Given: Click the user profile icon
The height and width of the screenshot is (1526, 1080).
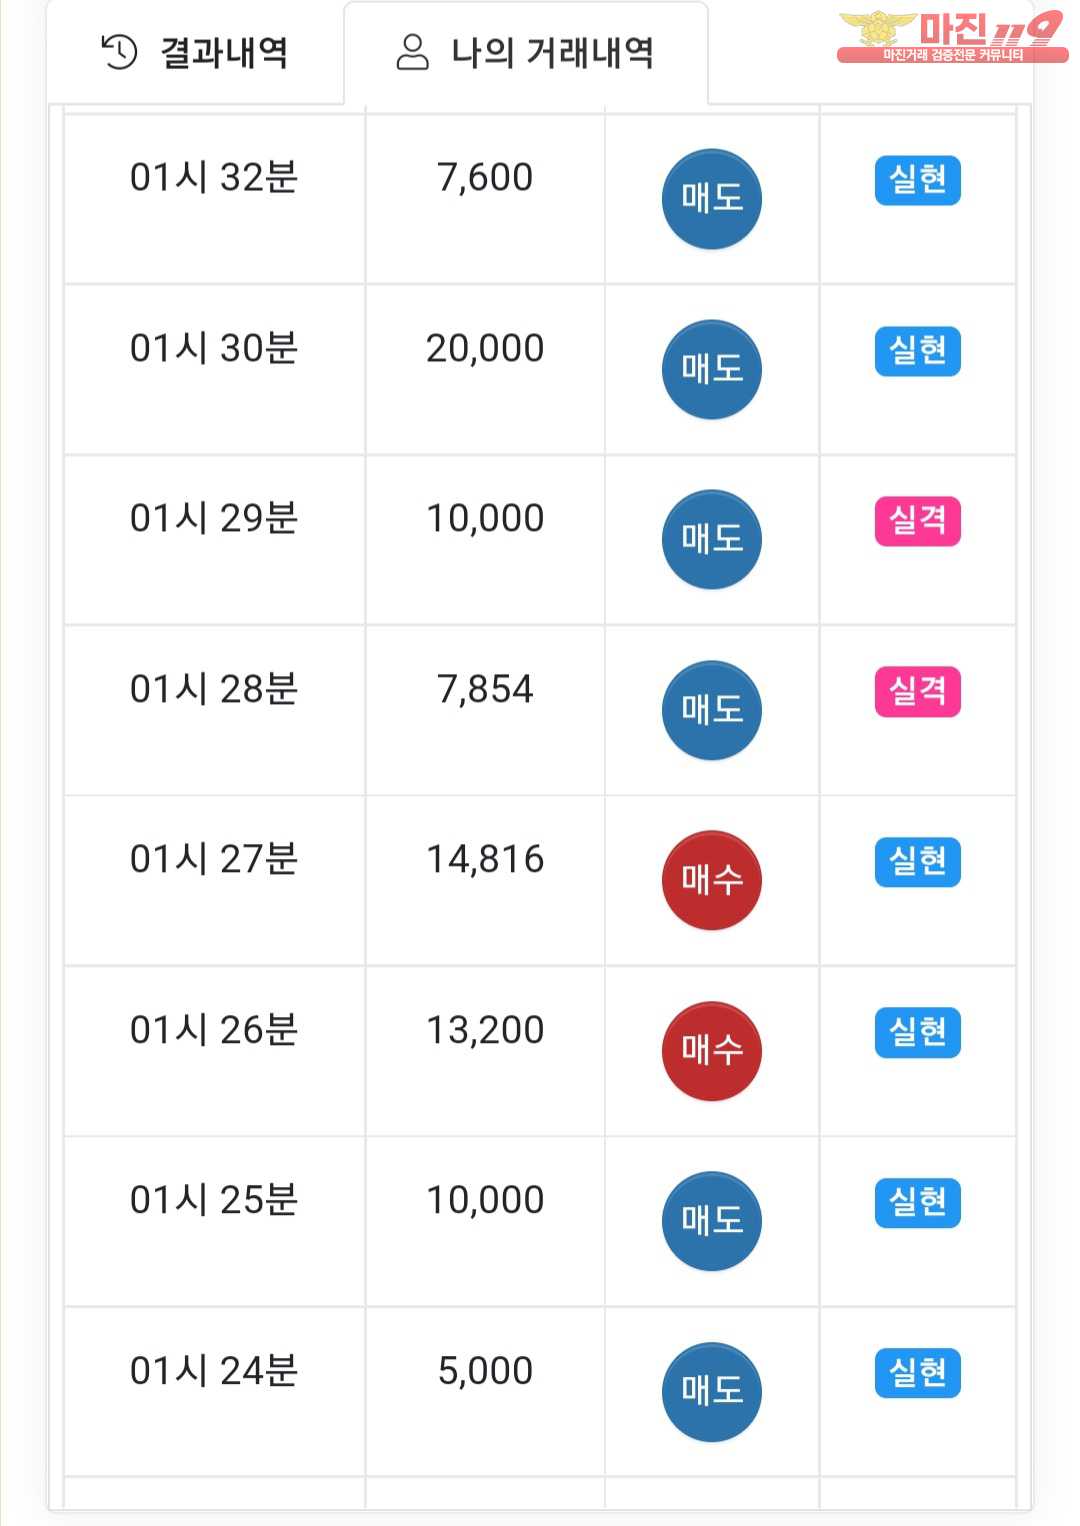Looking at the screenshot, I should pyautogui.click(x=412, y=52).
